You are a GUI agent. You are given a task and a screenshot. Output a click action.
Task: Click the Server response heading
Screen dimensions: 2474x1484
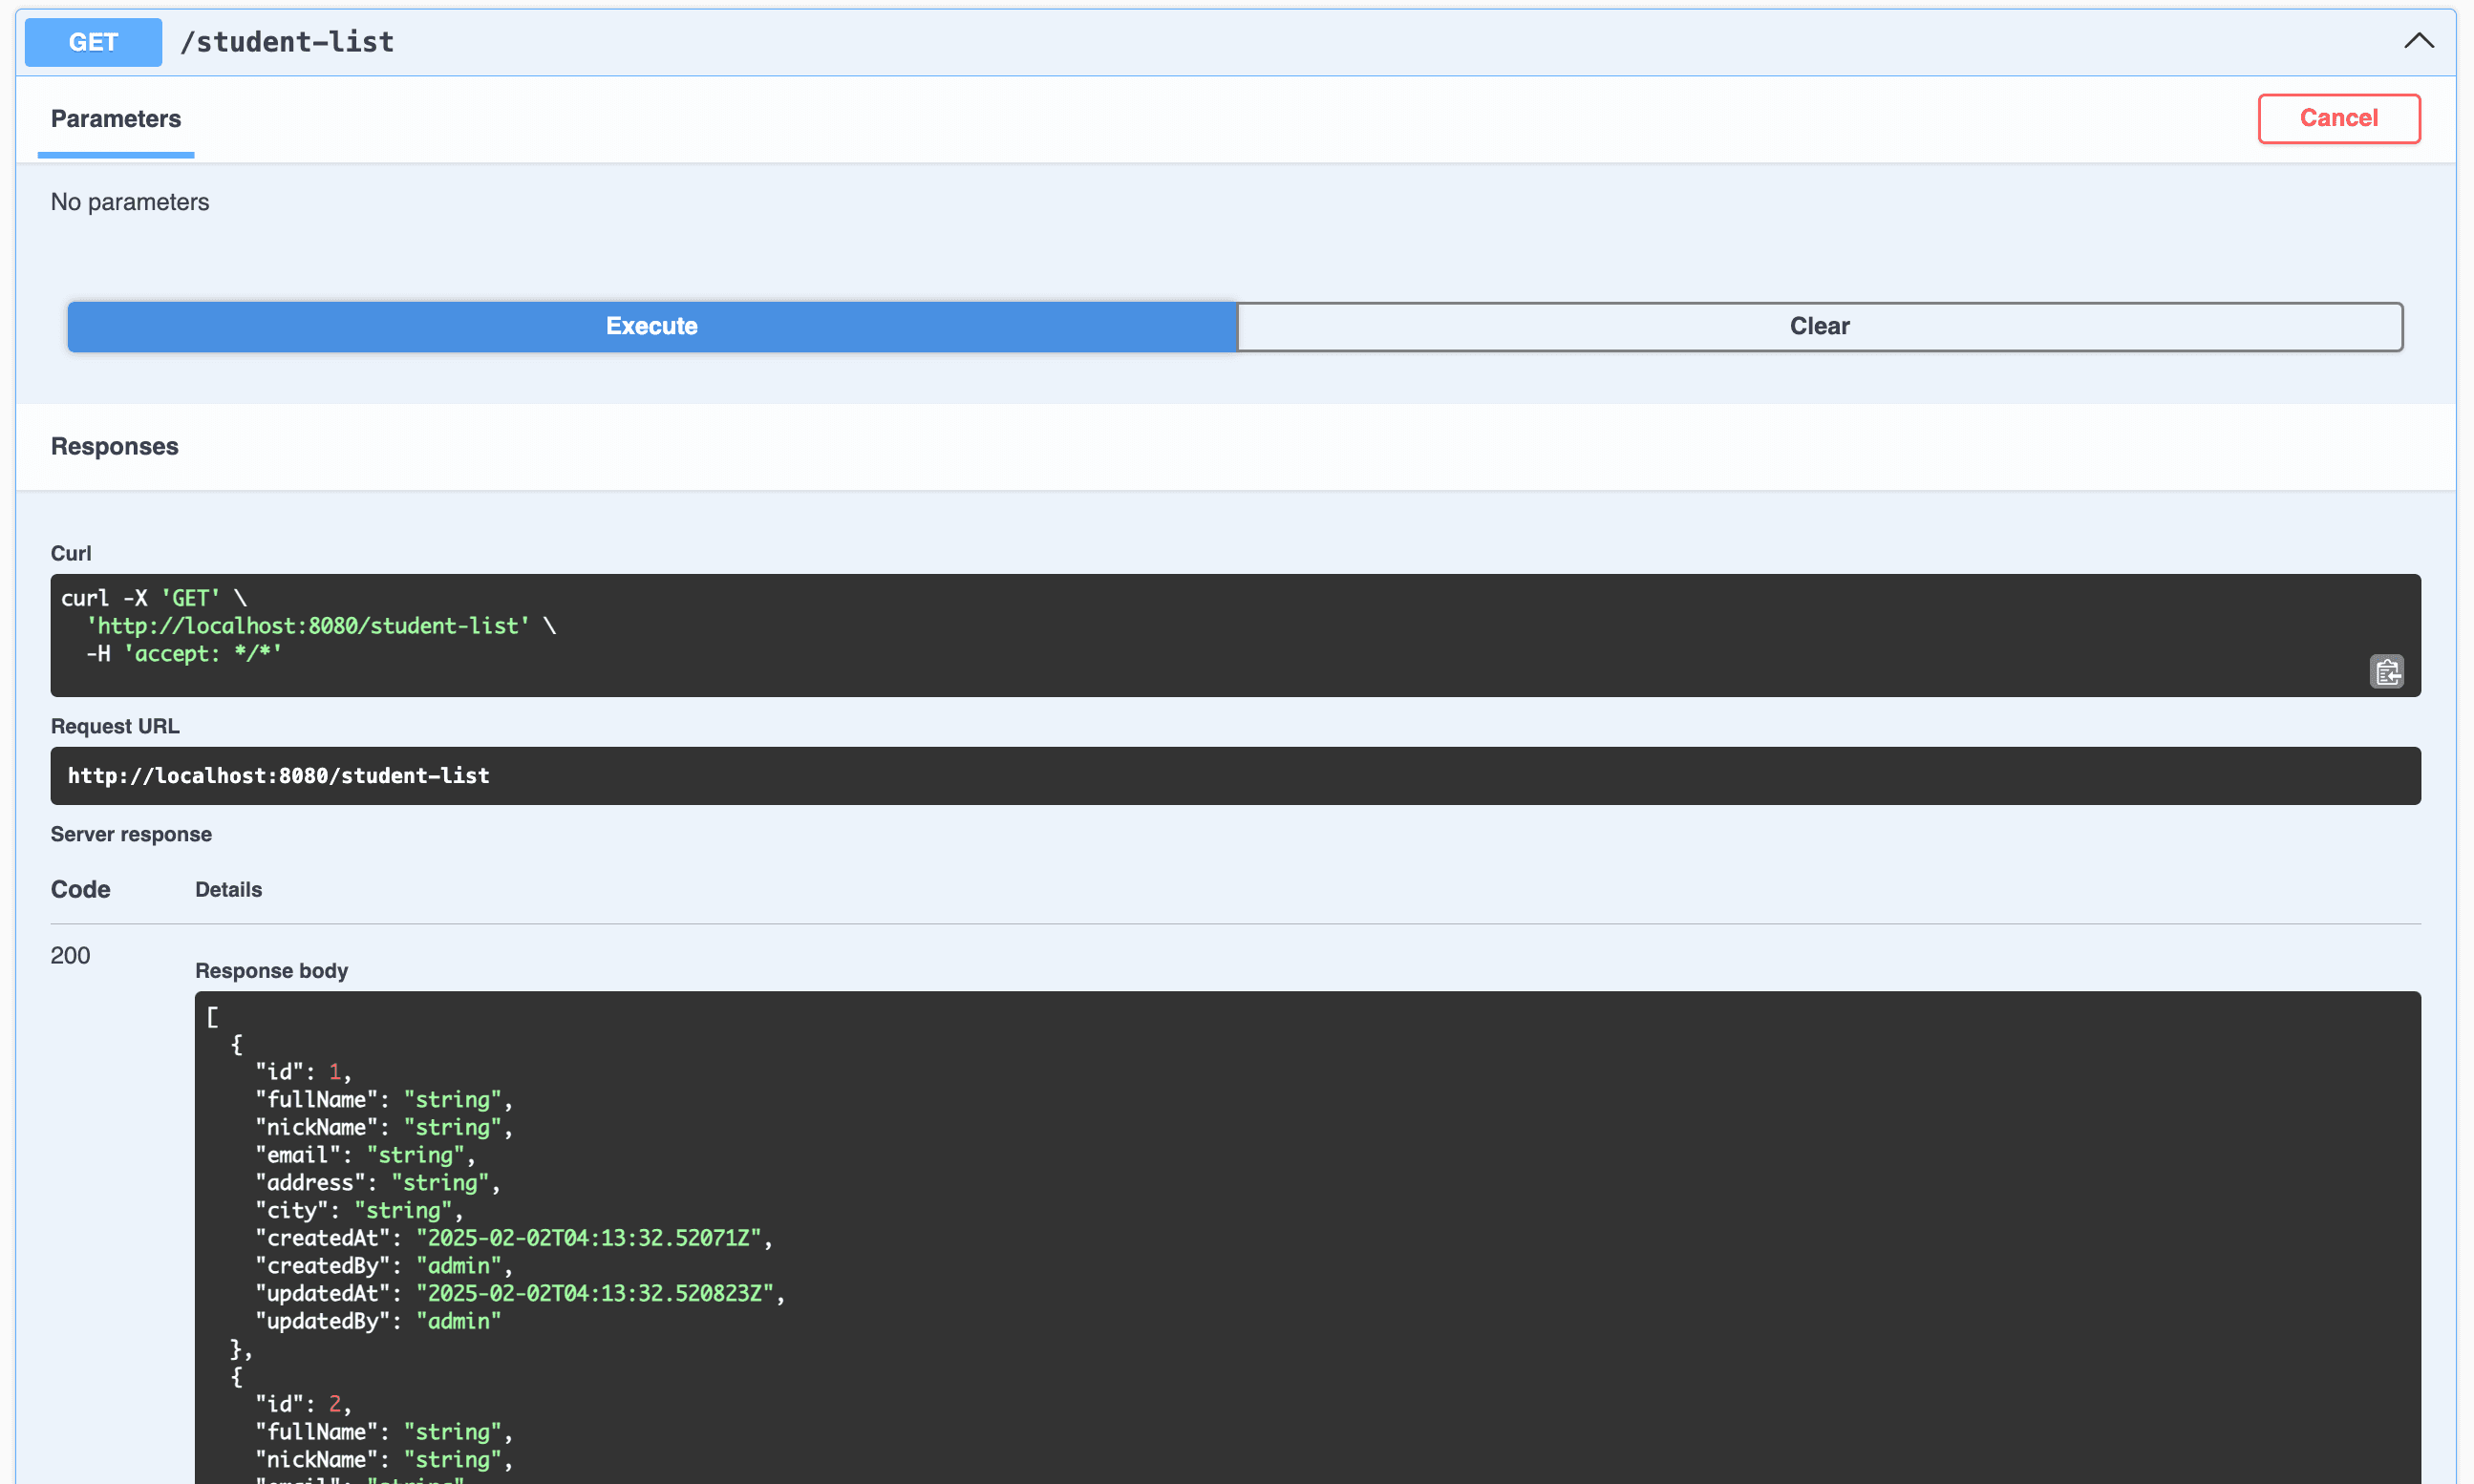coord(131,834)
